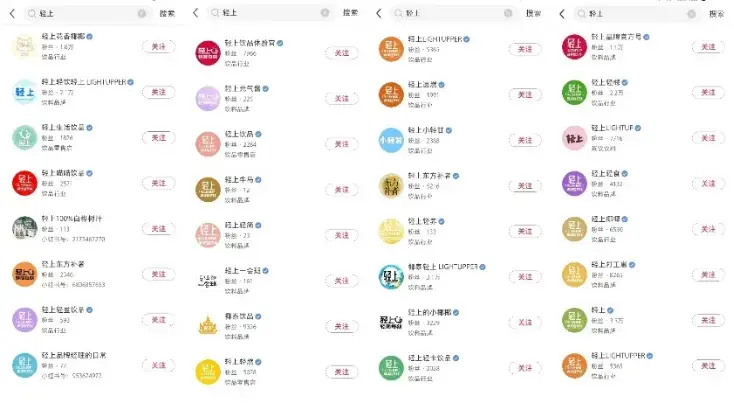The width and height of the screenshot is (734, 410).
Task: Open the 轻上品牌经理的日常 account entry
Action: [x=94, y=365]
